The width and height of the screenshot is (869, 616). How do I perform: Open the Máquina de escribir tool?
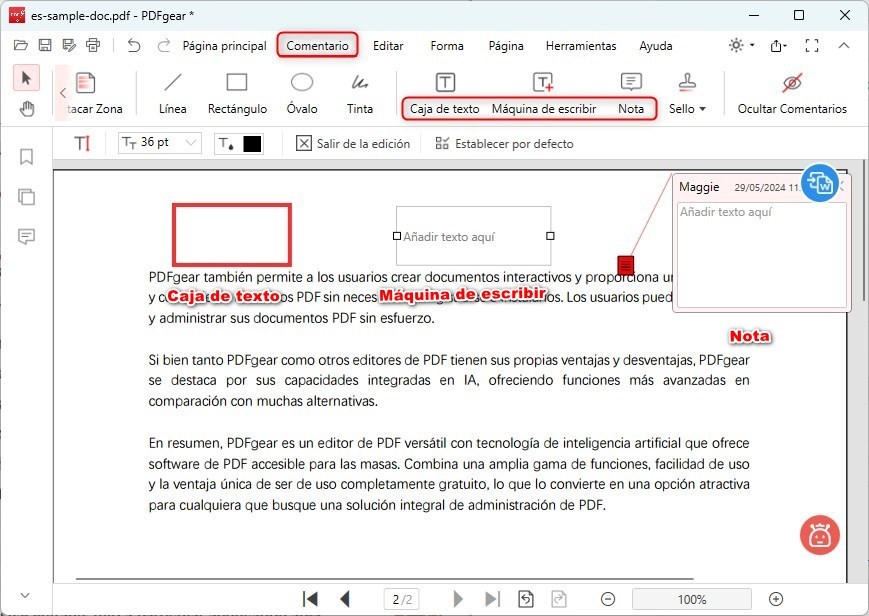tap(545, 92)
